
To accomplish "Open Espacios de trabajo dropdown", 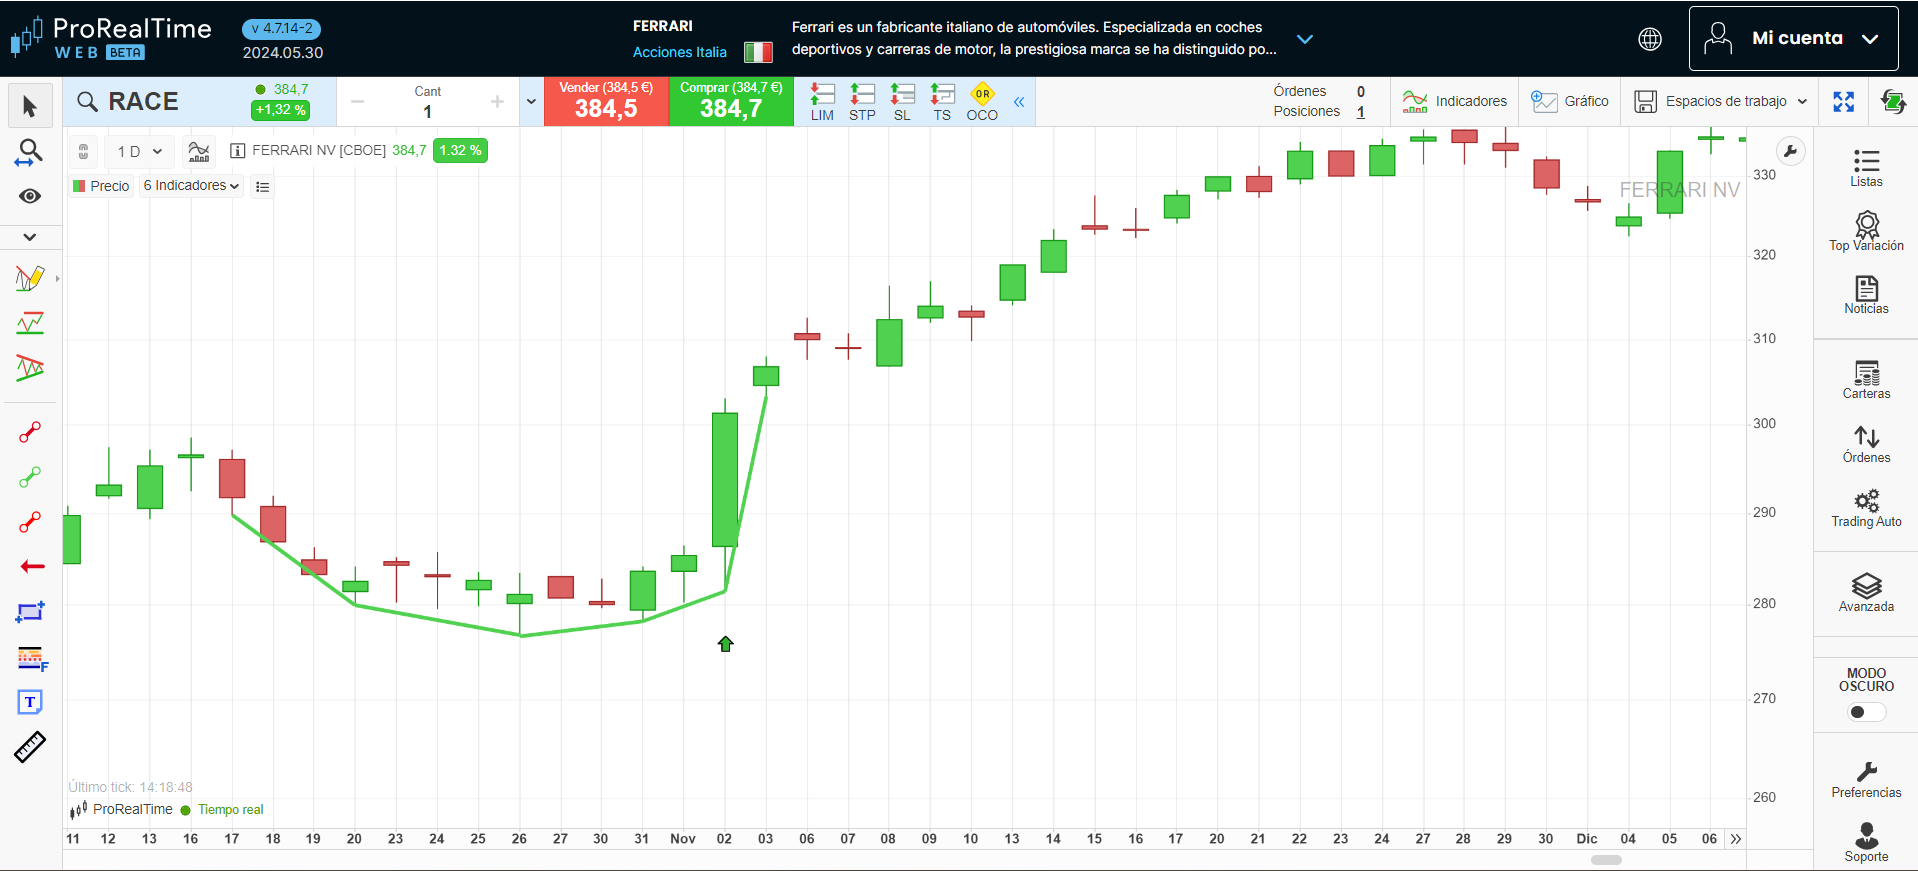I will click(x=1720, y=102).
